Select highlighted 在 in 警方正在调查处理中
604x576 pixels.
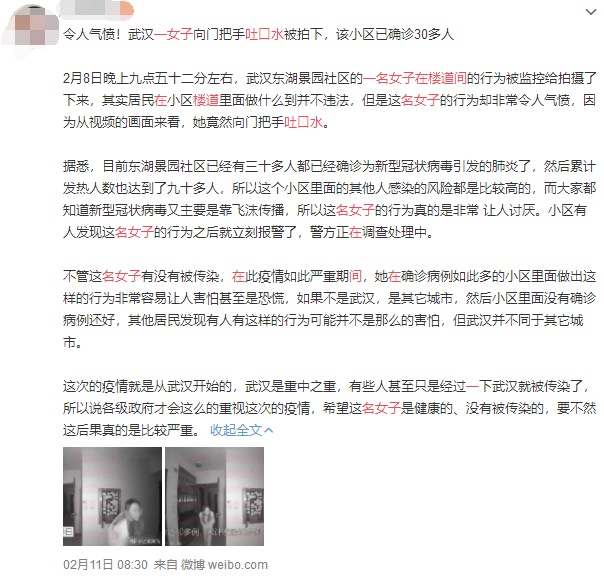(x=355, y=232)
